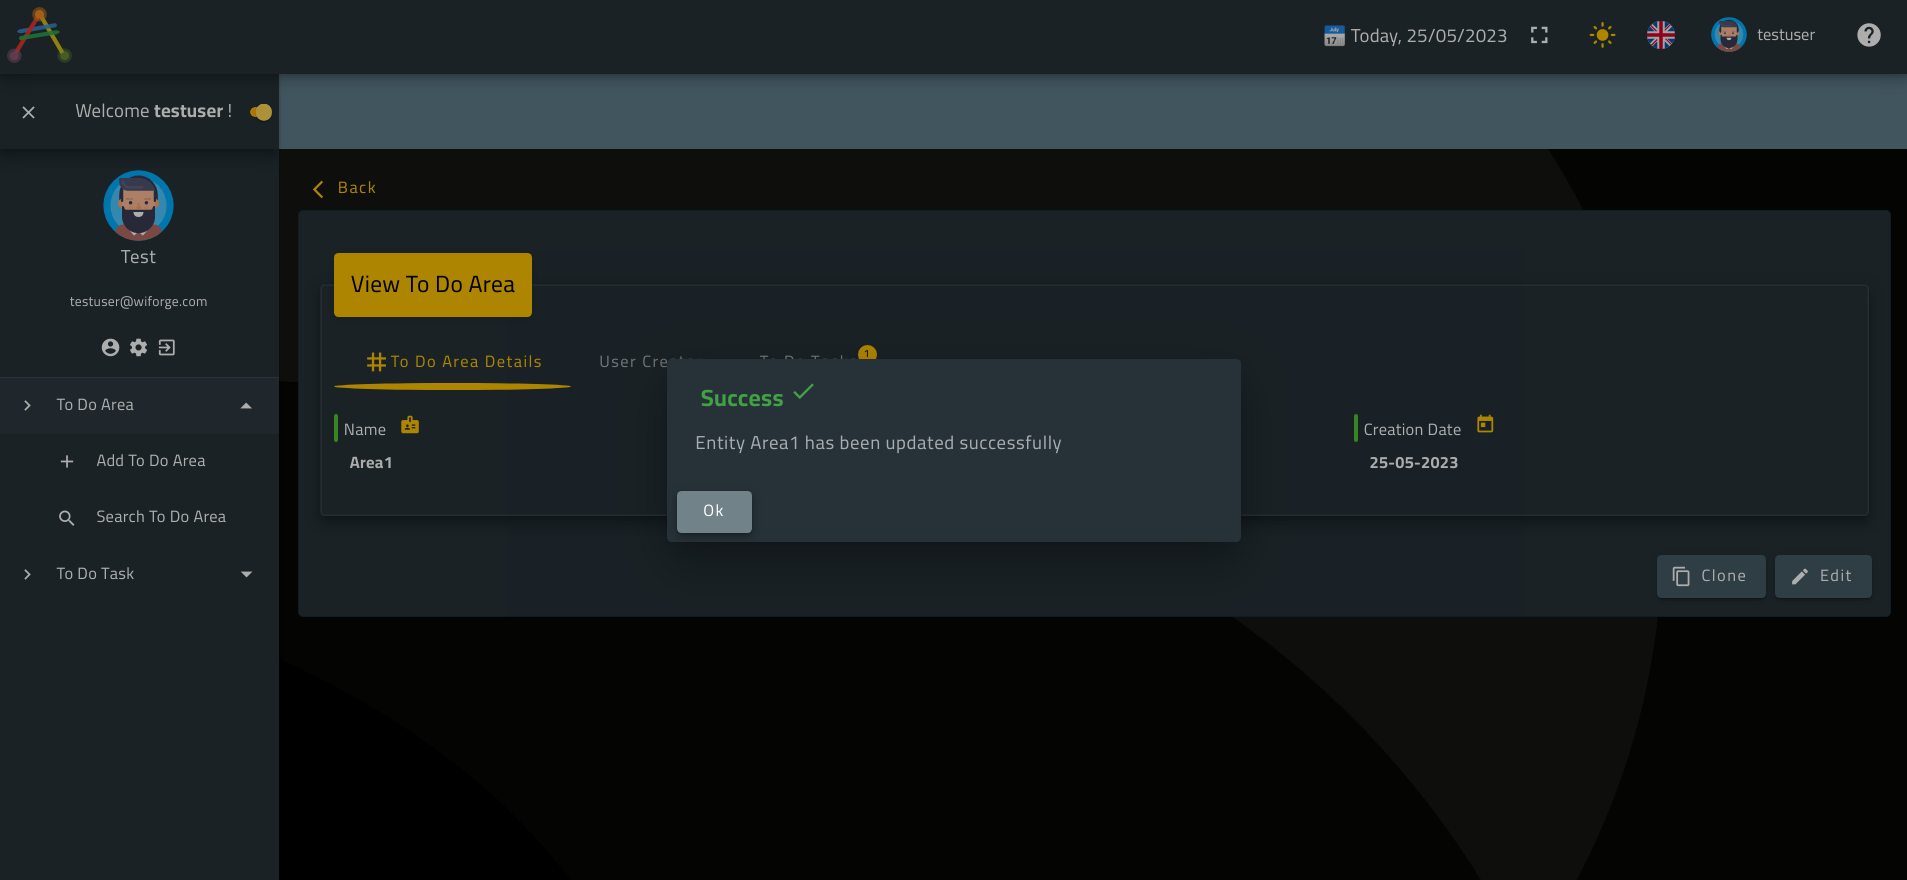This screenshot has height=880, width=1907.
Task: Open the settings gear icon in the sidebar
Action: pyautogui.click(x=138, y=347)
